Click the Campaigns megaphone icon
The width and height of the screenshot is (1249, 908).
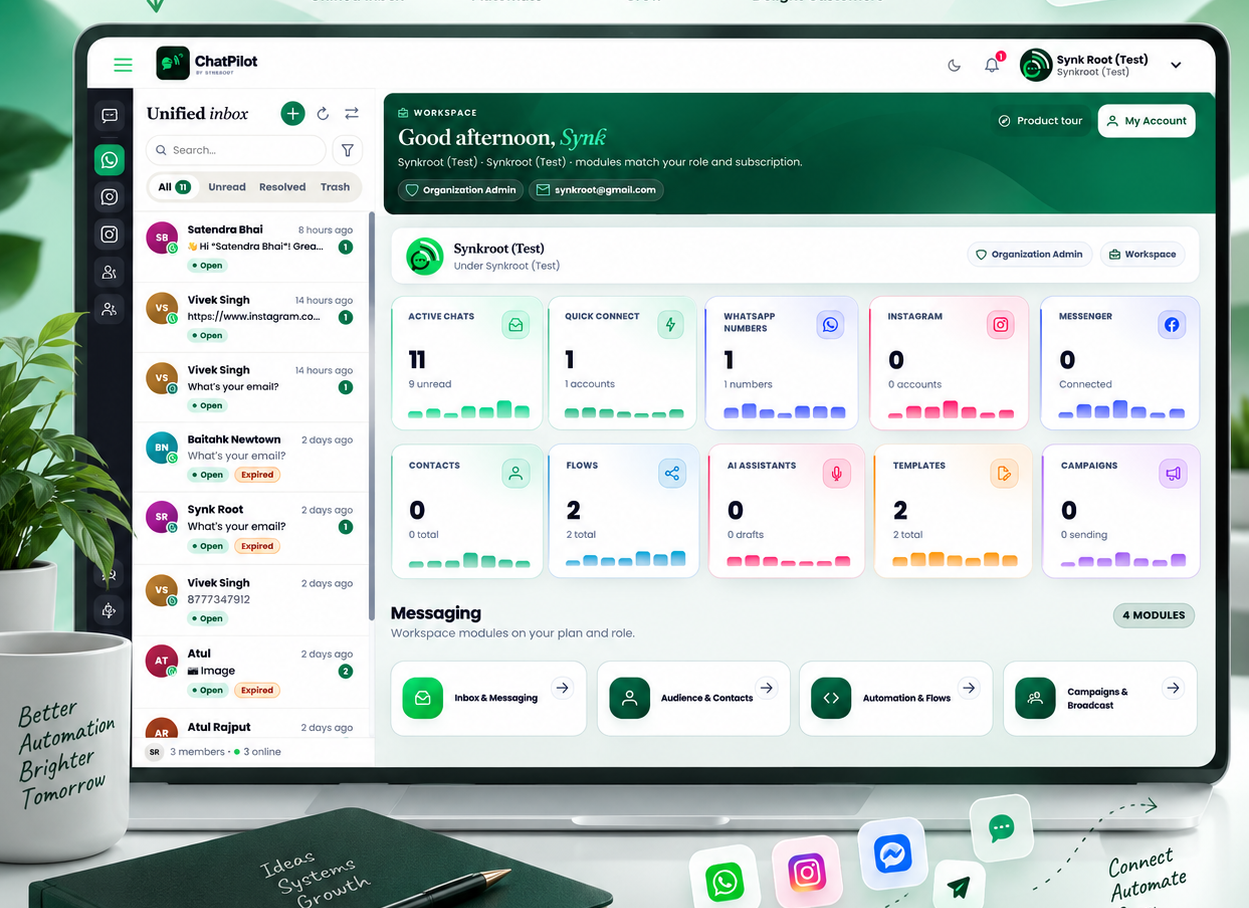pos(1173,474)
